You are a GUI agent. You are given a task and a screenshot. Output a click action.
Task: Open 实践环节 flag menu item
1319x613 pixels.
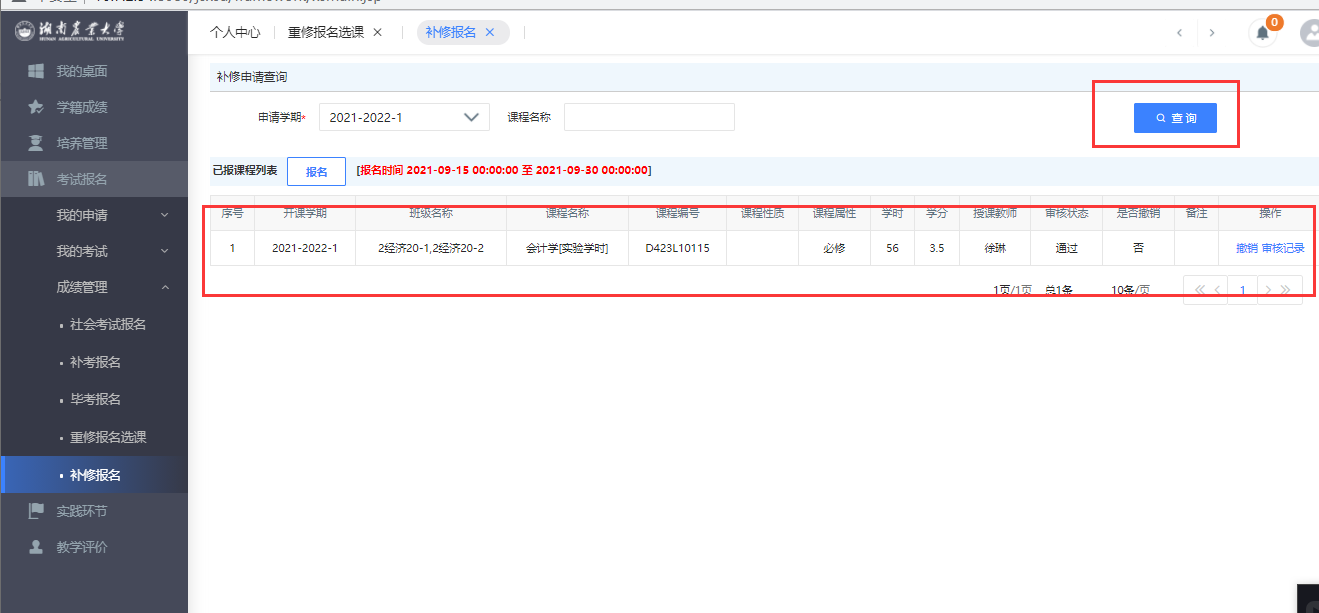pos(81,511)
